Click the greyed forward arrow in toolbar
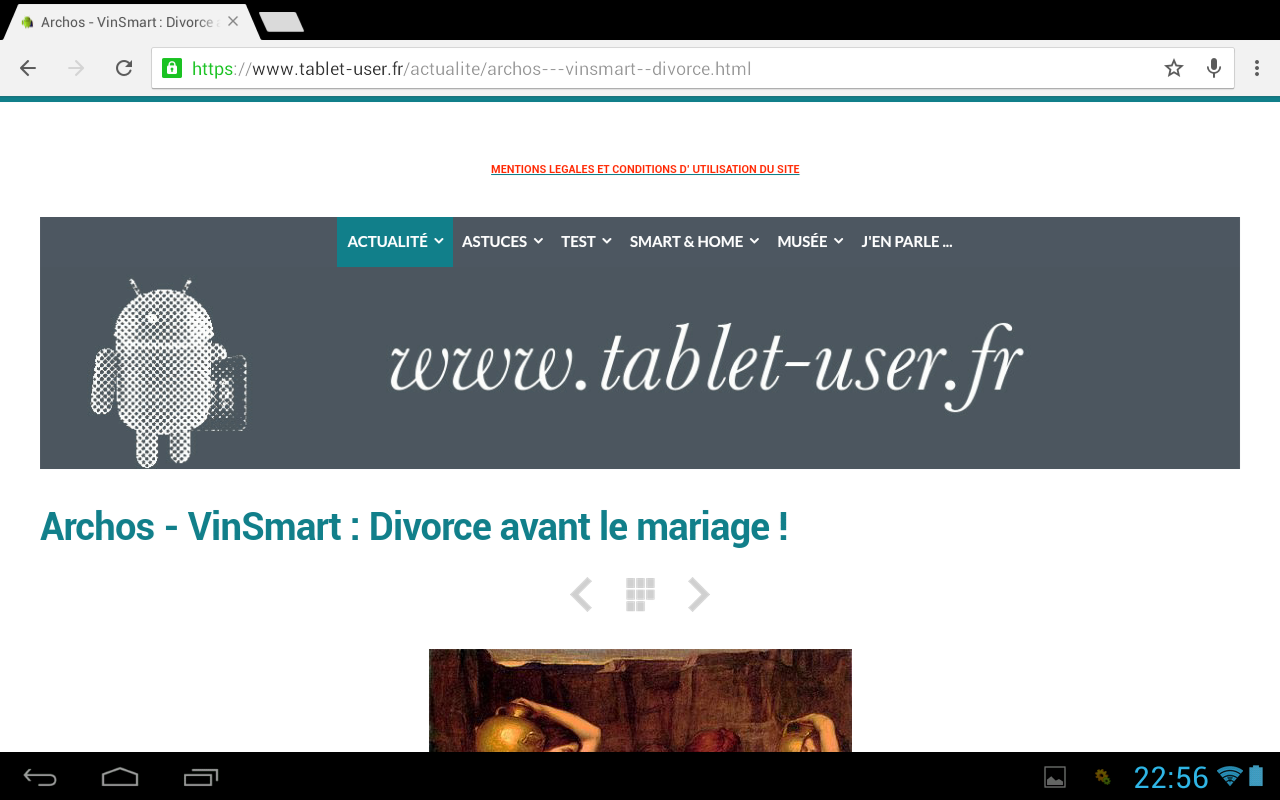The height and width of the screenshot is (800, 1280). coord(76,68)
